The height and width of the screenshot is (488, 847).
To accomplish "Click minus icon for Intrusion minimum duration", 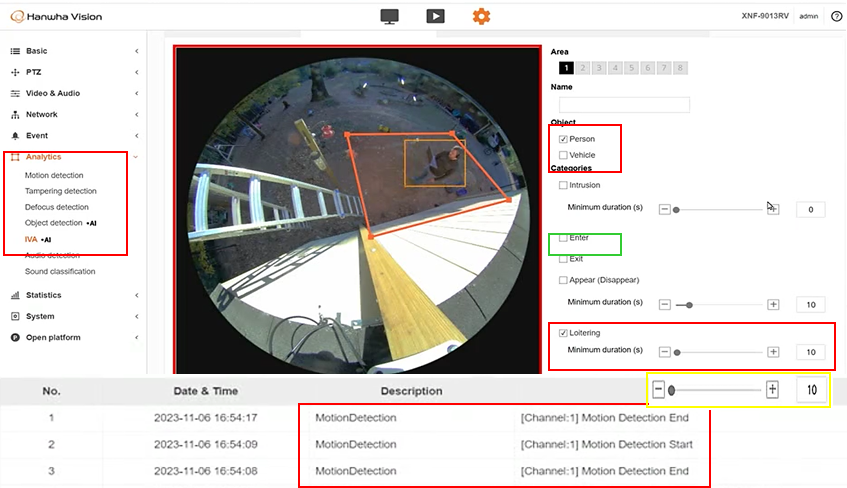I will (664, 209).
